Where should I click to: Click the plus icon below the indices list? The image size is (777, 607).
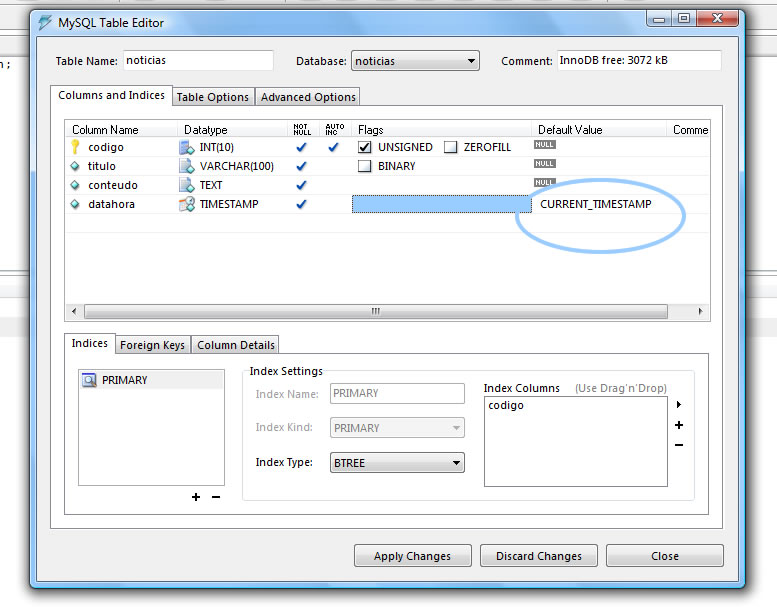(196, 497)
